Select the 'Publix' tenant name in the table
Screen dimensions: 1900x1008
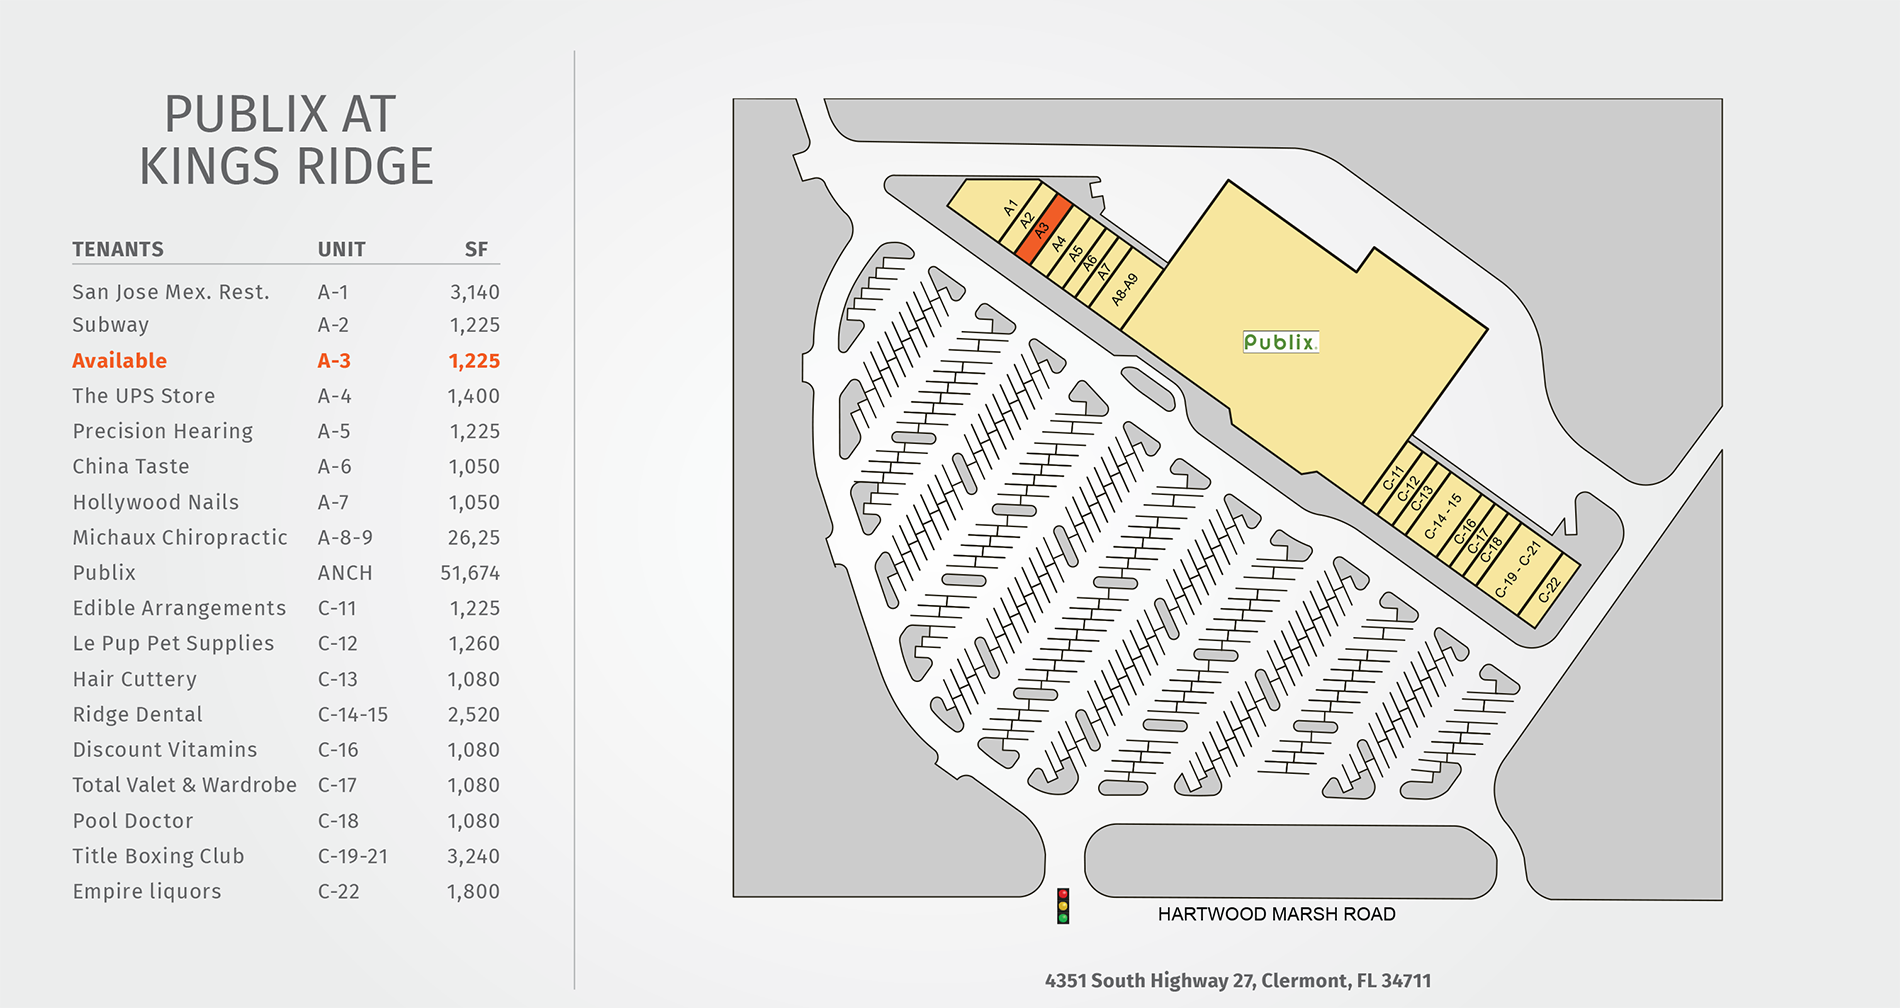pyautogui.click(x=104, y=573)
